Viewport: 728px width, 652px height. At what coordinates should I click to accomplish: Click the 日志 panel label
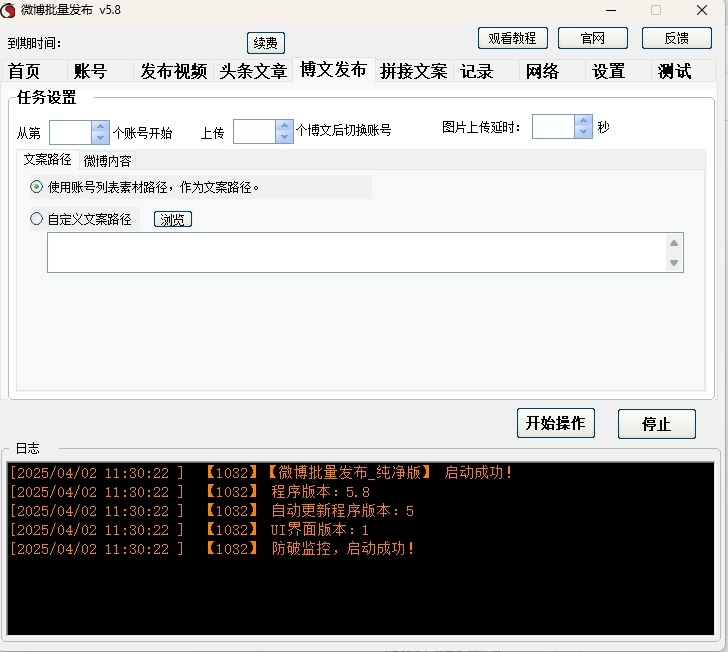click(x=27, y=448)
